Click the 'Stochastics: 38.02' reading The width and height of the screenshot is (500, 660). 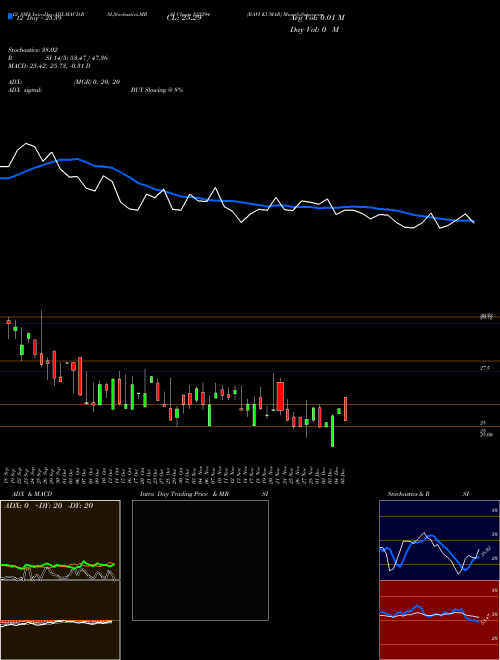(33, 50)
